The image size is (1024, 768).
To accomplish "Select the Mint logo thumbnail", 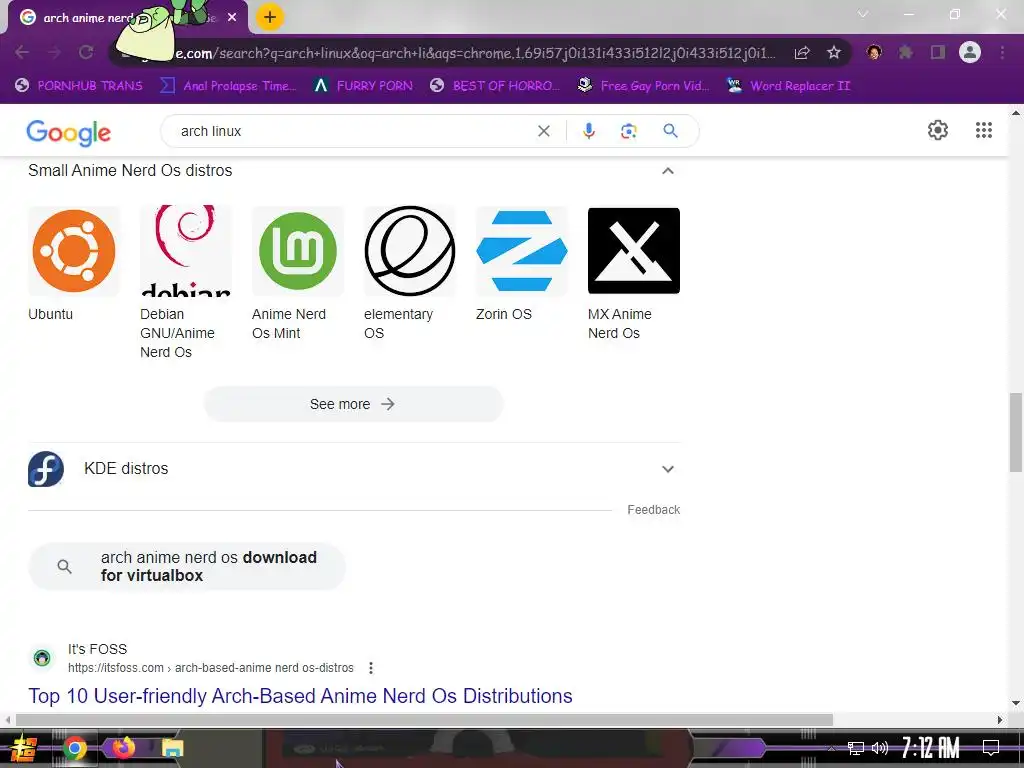I will (x=298, y=251).
